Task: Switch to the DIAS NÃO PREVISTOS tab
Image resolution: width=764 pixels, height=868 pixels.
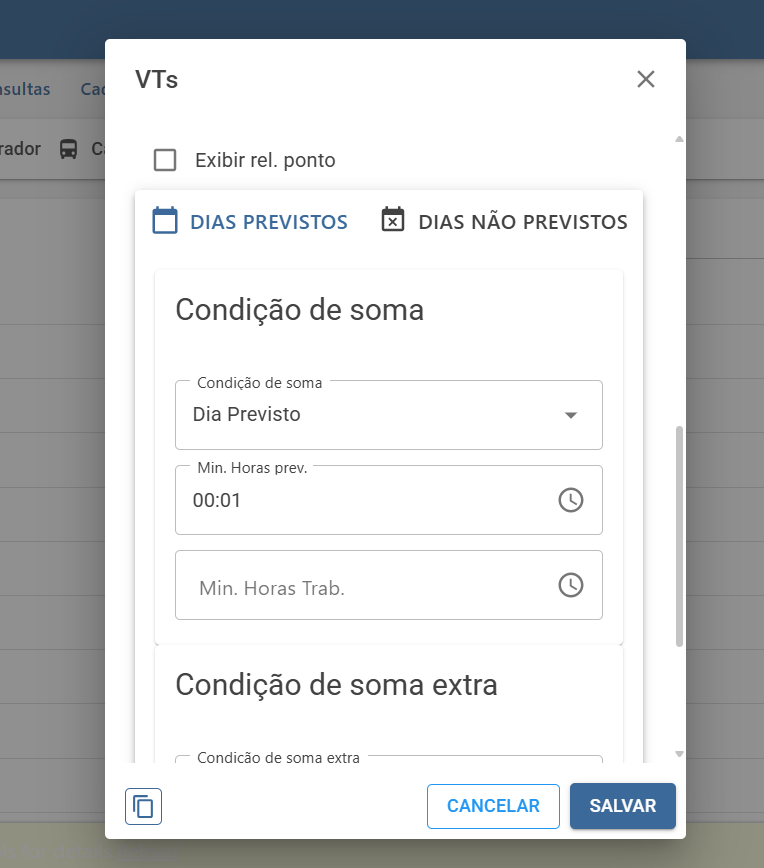Action: (x=505, y=221)
